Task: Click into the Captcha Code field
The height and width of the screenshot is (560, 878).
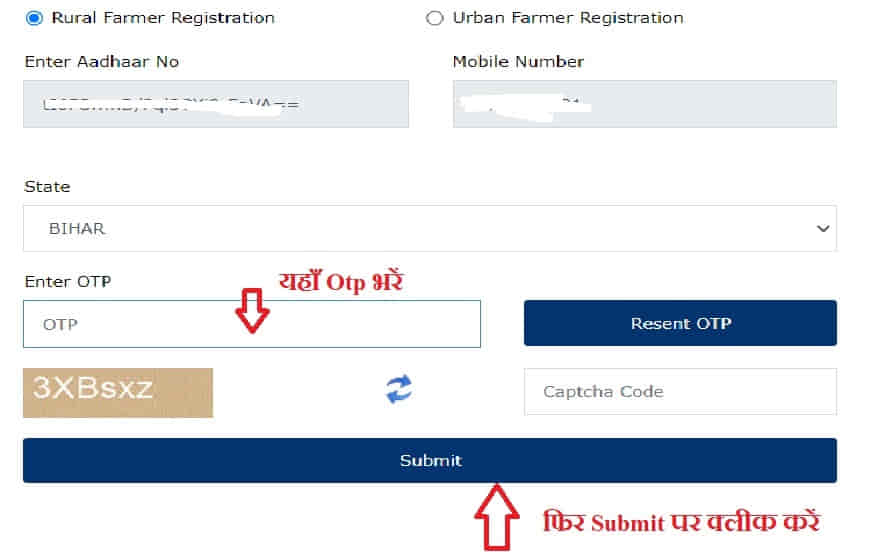Action: point(680,391)
